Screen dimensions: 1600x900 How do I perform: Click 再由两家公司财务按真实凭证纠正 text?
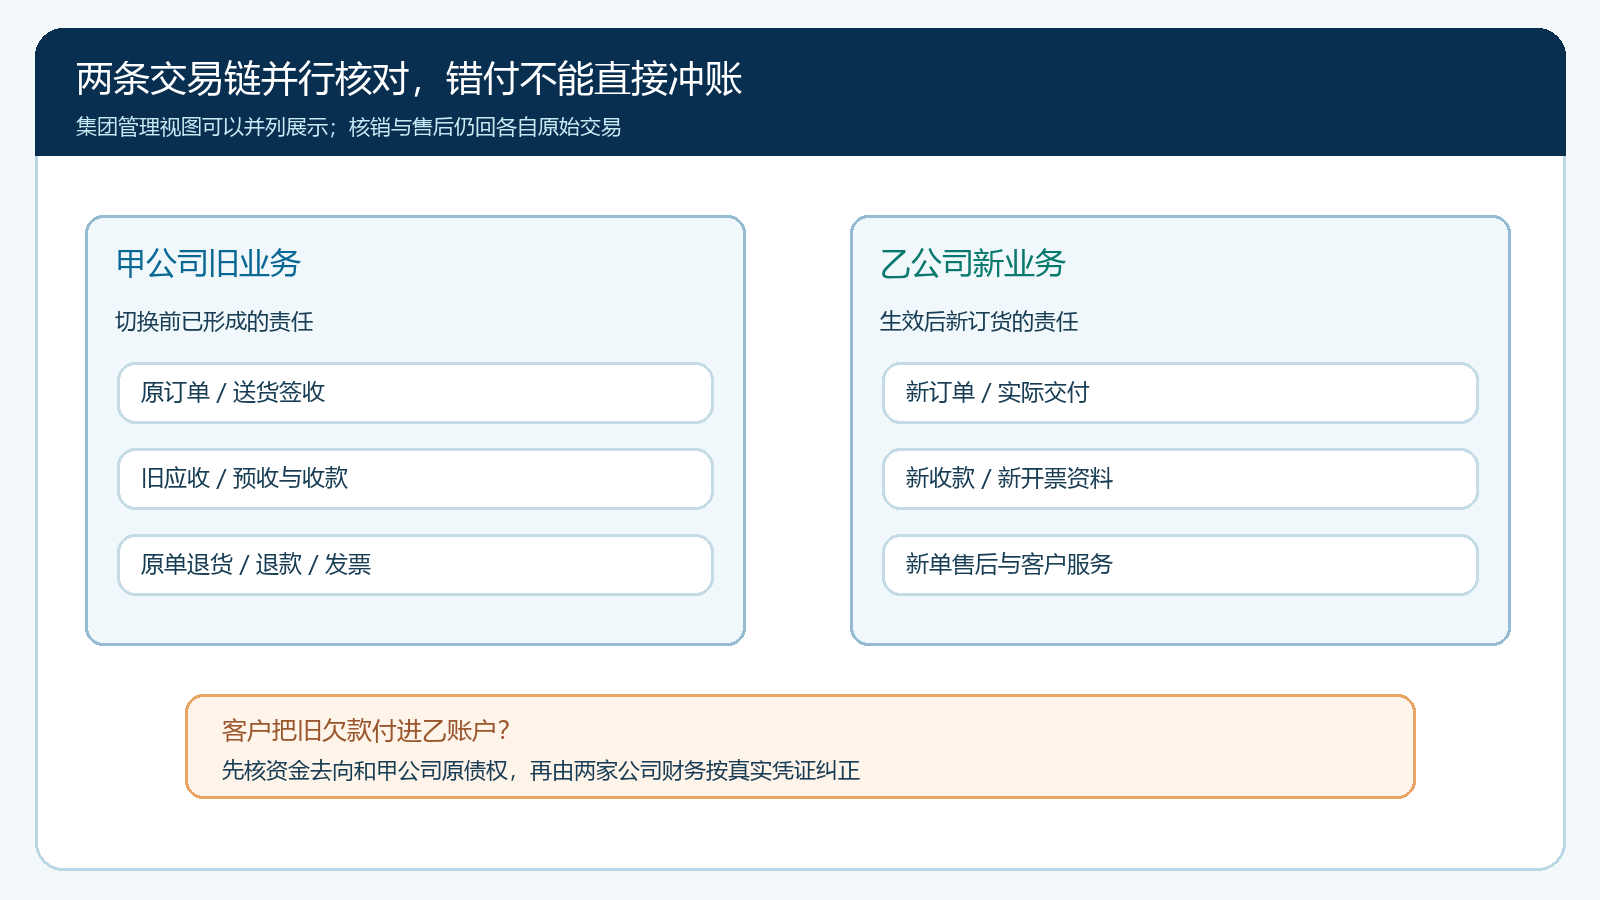tap(695, 771)
